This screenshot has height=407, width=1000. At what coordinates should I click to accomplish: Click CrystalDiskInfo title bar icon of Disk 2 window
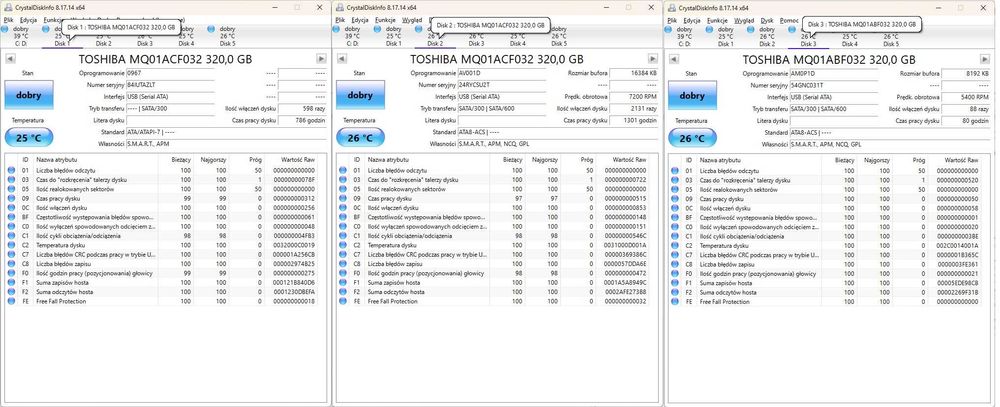click(339, 7)
